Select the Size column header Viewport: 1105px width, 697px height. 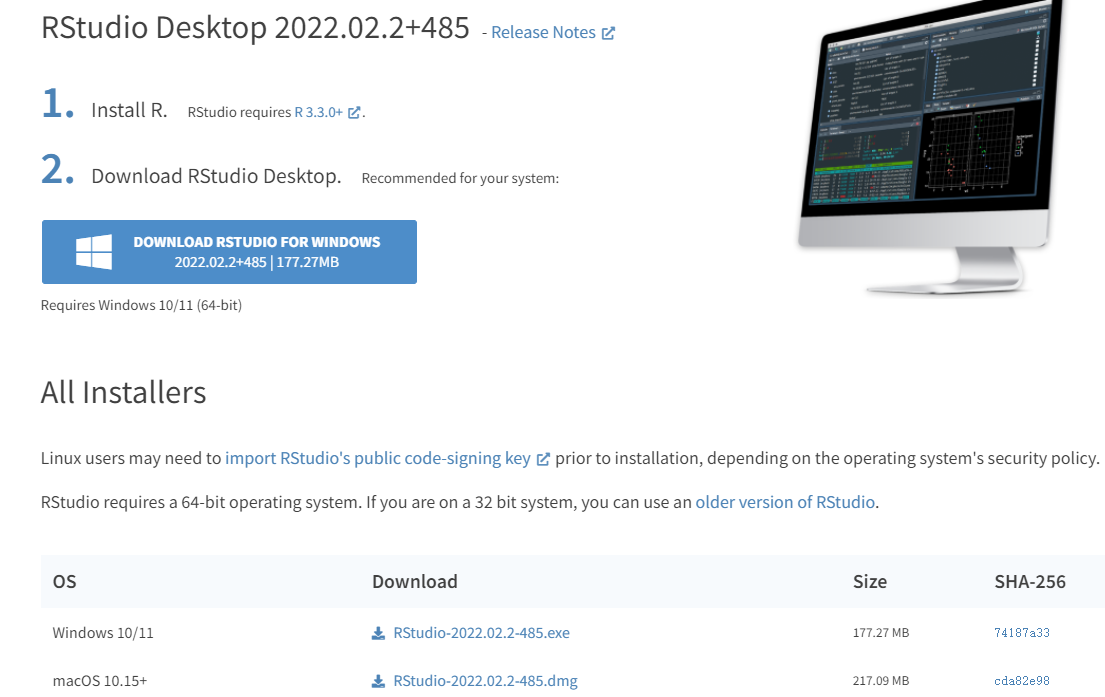point(870,581)
